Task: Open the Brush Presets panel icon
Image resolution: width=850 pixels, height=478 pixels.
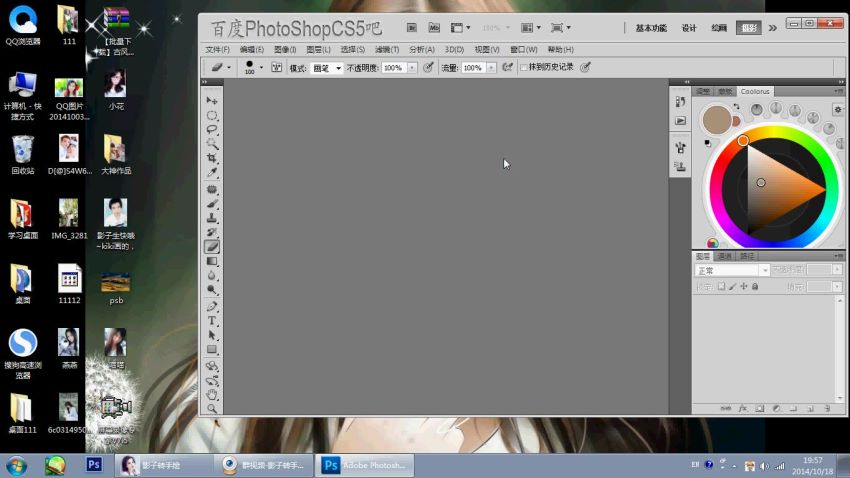Action: pos(680,147)
